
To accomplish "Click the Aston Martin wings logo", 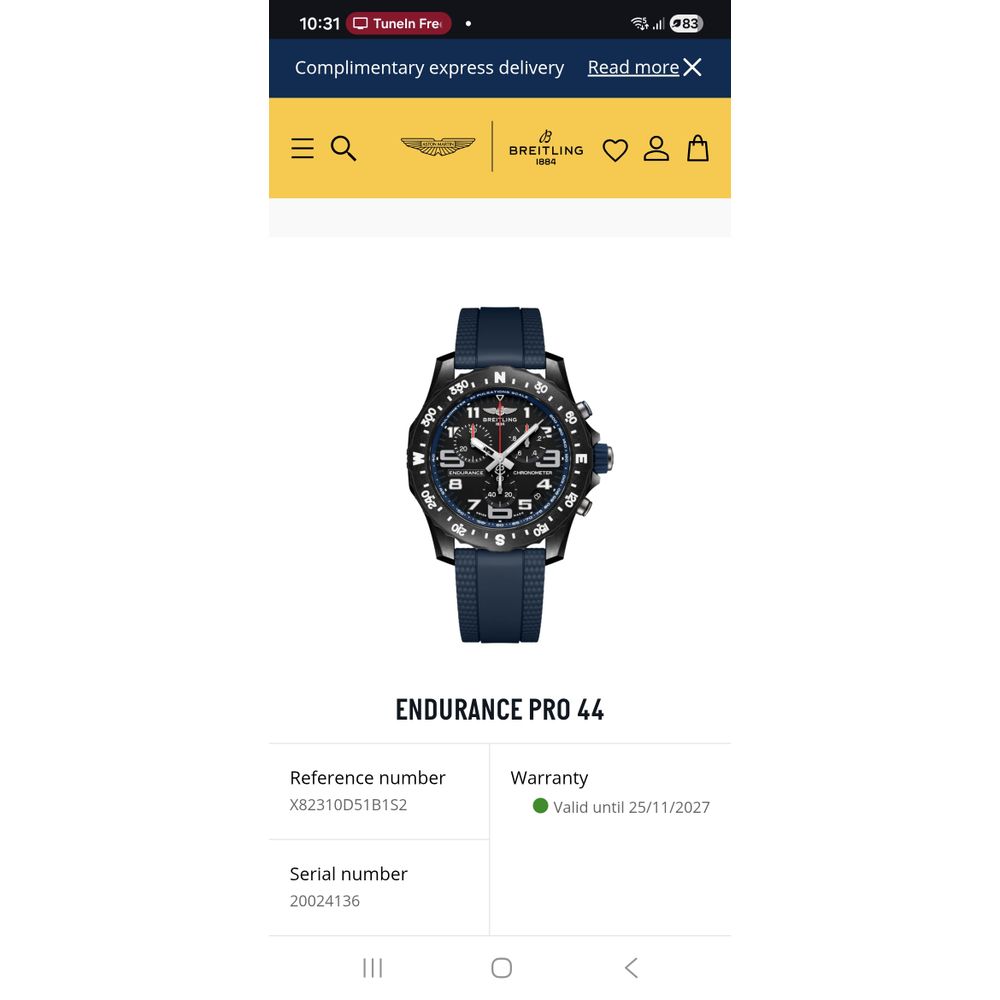I will pos(438,146).
